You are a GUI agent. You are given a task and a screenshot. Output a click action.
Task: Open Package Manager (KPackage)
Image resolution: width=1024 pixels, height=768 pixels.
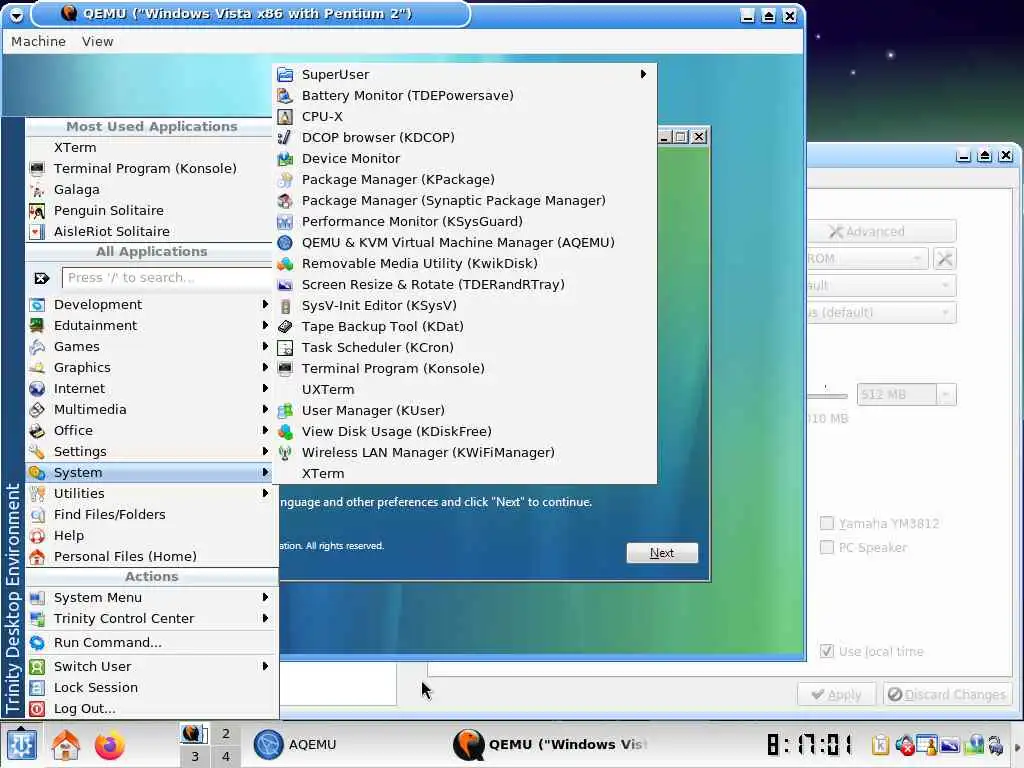pos(464,179)
